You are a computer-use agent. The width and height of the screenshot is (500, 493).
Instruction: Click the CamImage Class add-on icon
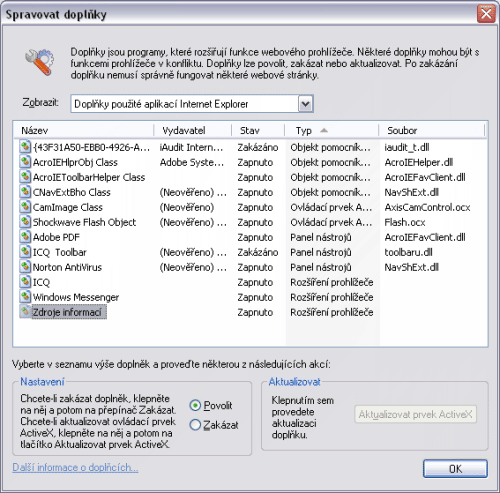[x=25, y=207]
